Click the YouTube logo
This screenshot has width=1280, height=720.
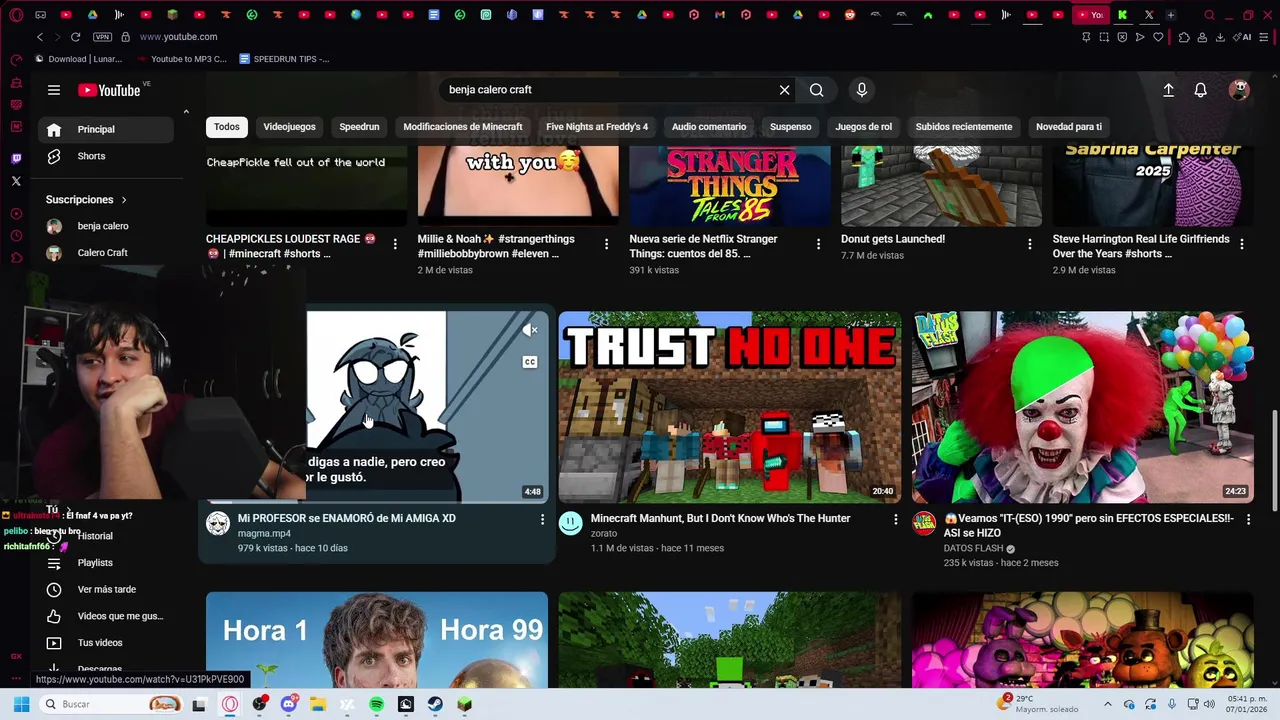109,90
